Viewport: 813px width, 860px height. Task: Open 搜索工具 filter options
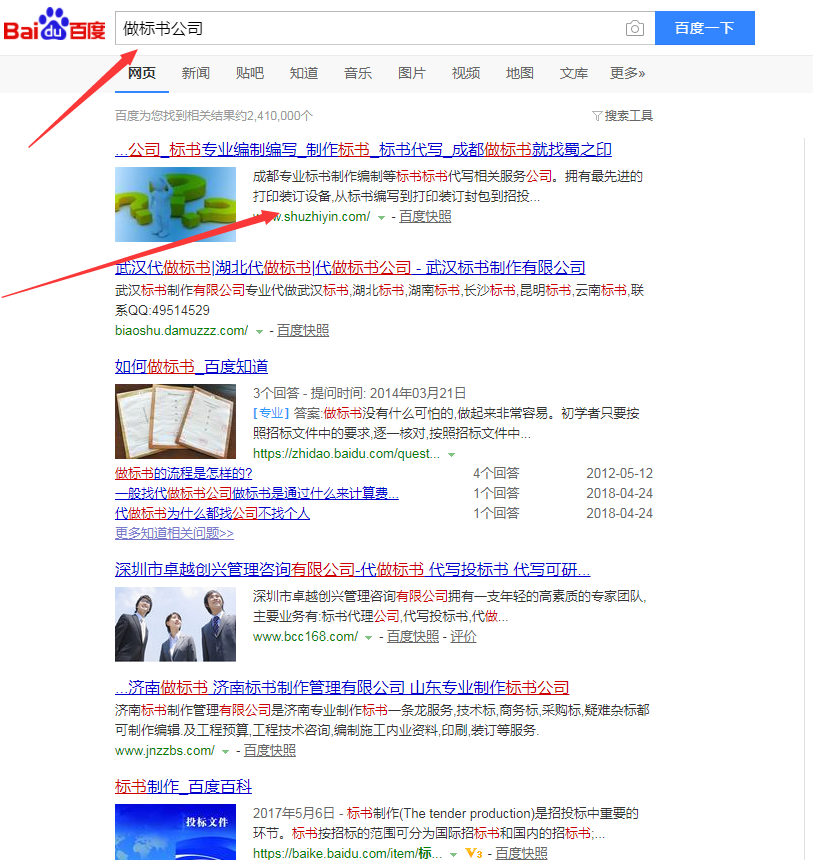coord(623,116)
